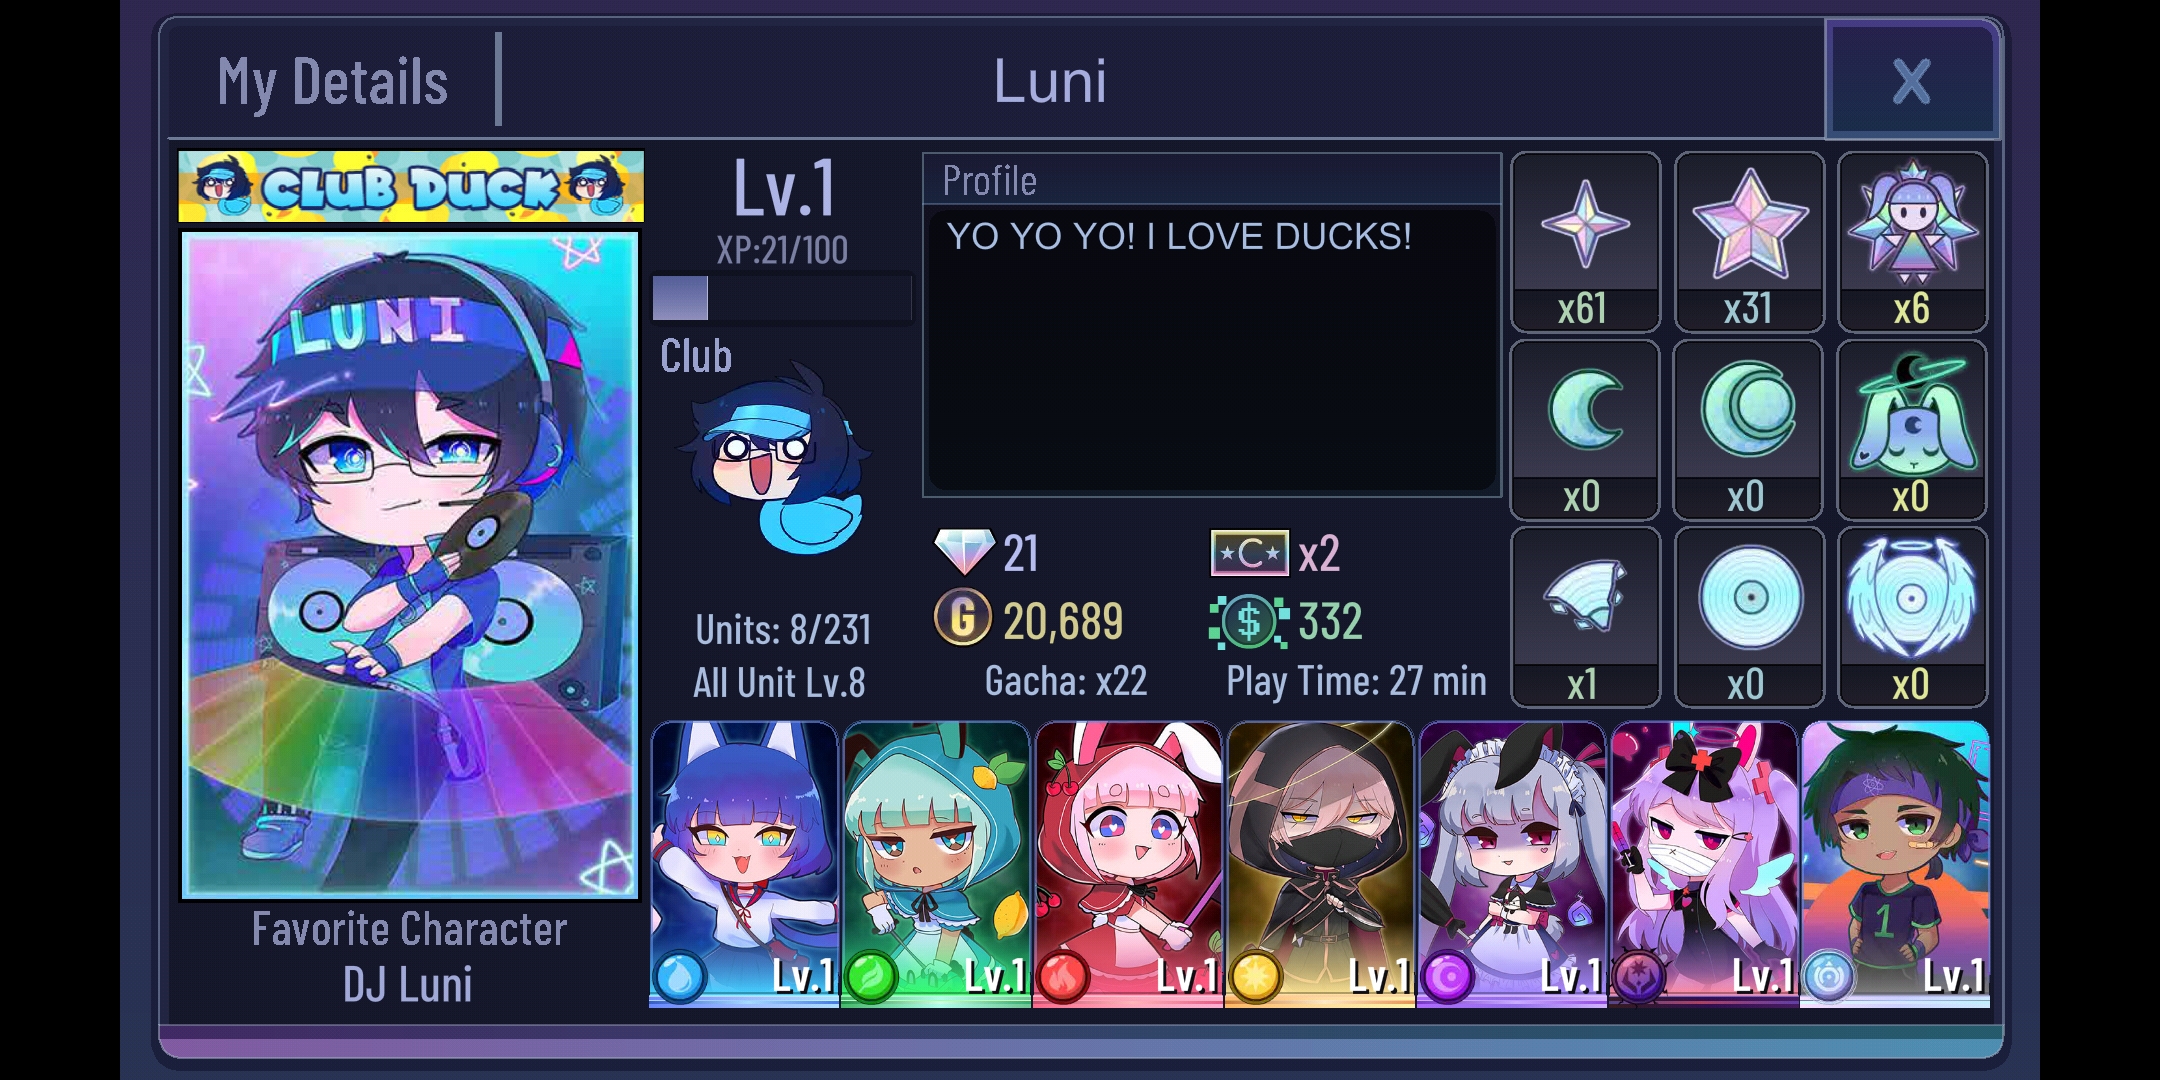Tap the winged angel disc item
Image resolution: width=2160 pixels, height=1080 pixels.
pos(1912,617)
